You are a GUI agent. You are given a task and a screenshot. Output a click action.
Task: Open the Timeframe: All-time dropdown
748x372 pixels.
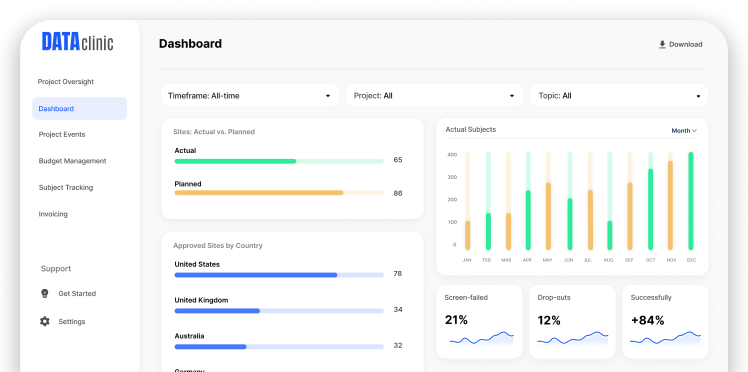click(250, 95)
